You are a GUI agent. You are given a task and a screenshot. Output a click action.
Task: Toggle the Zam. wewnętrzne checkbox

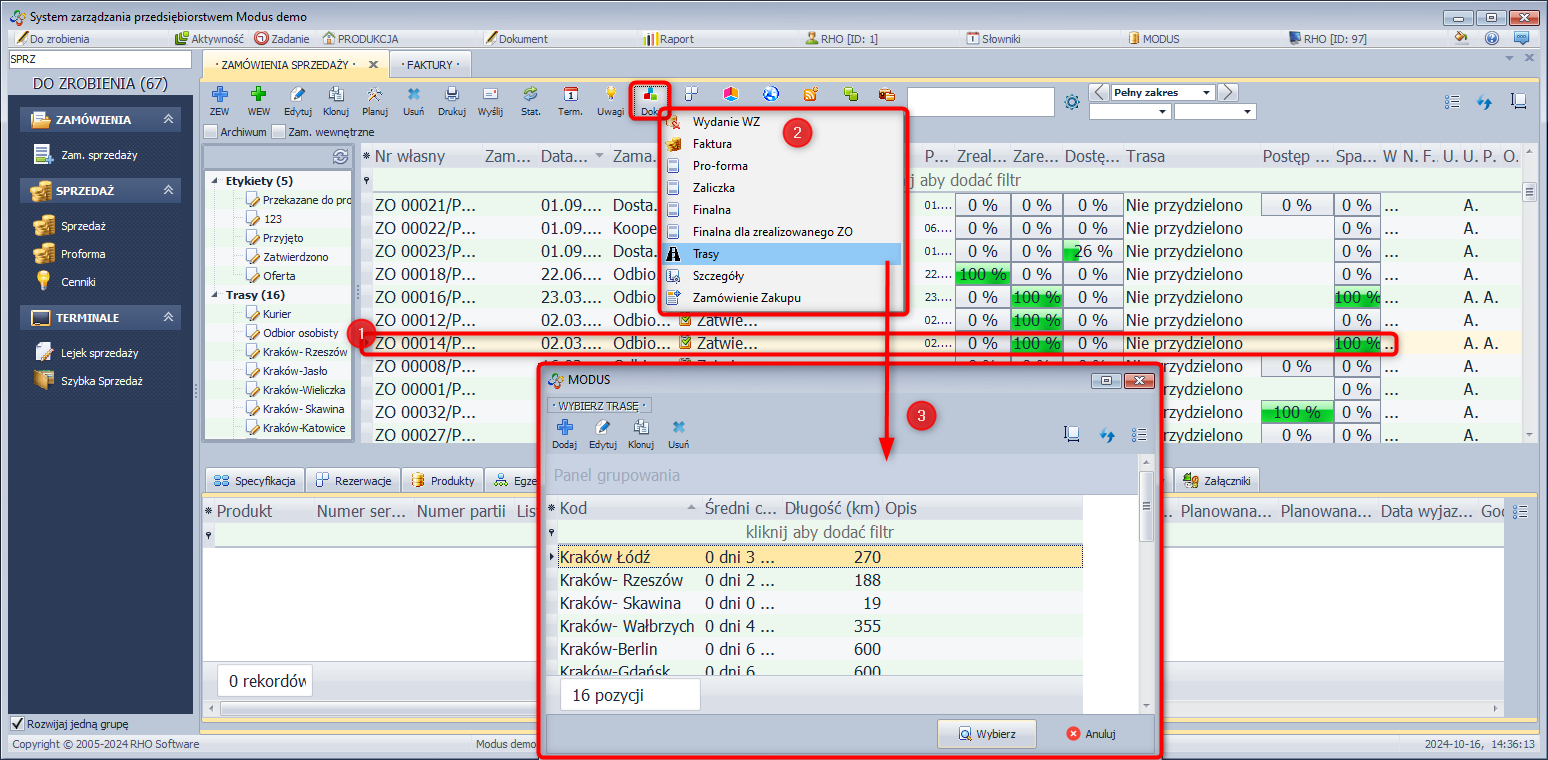[280, 131]
